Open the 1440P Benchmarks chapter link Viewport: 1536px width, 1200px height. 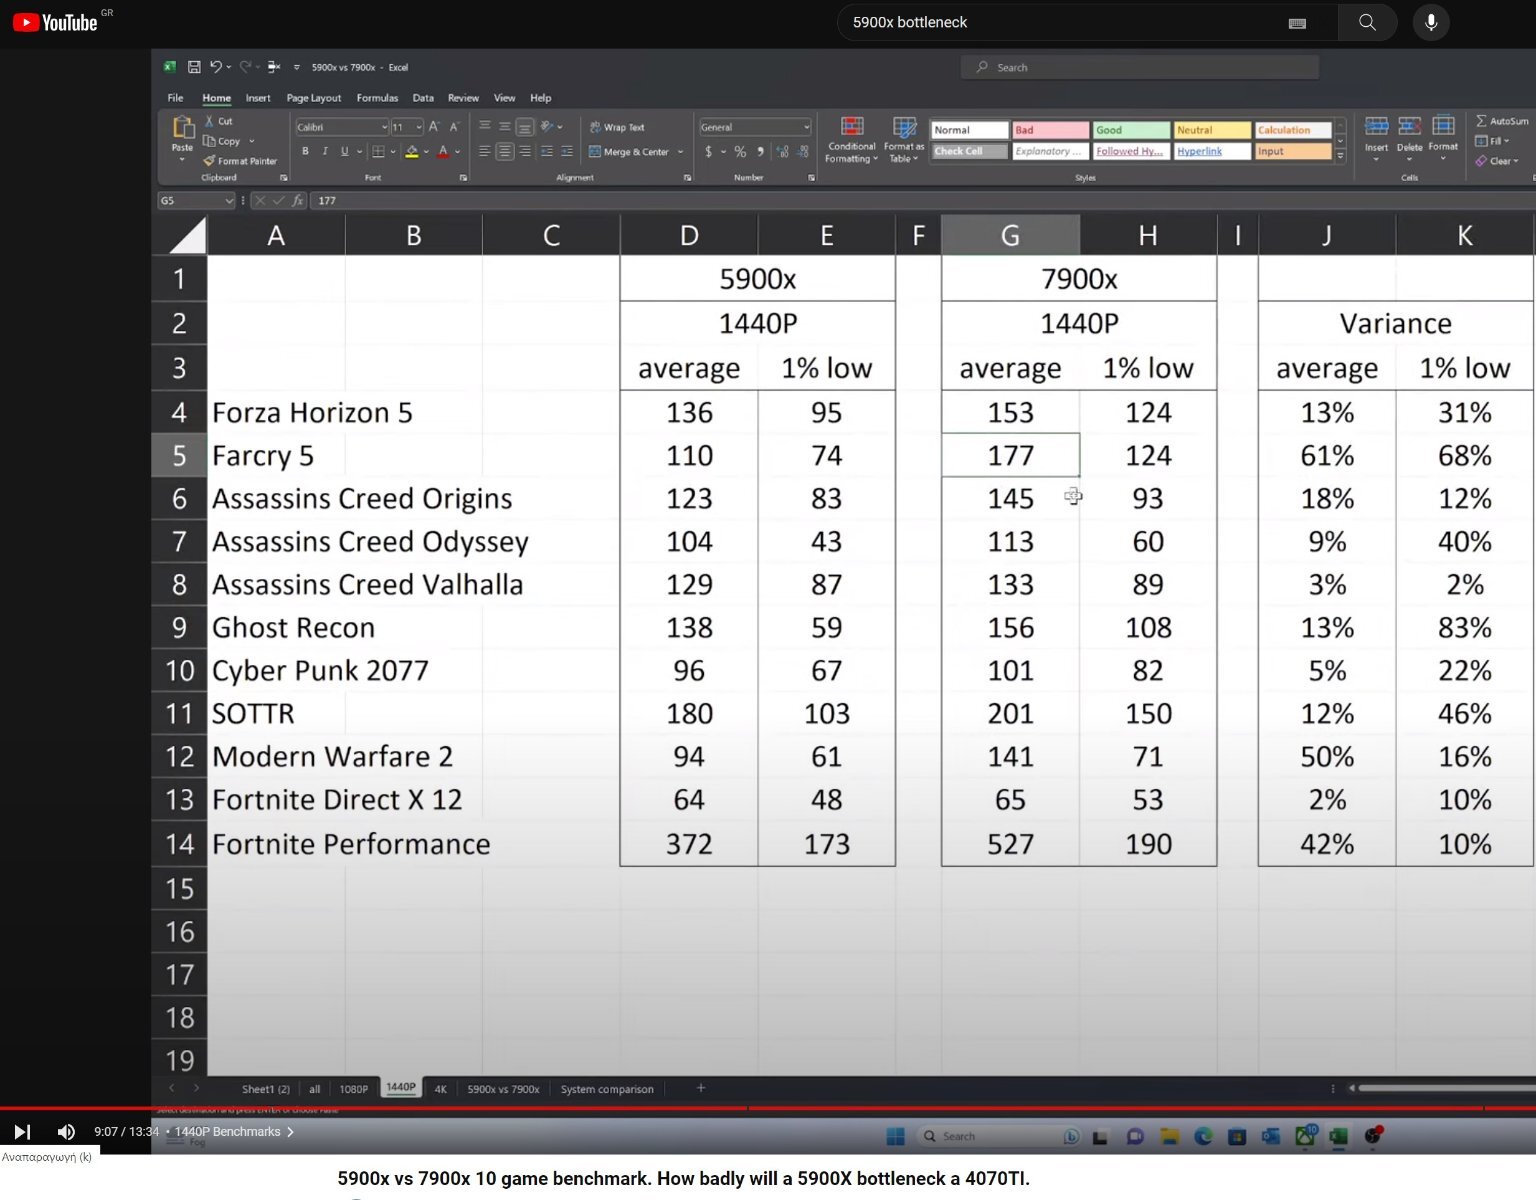(x=234, y=1132)
